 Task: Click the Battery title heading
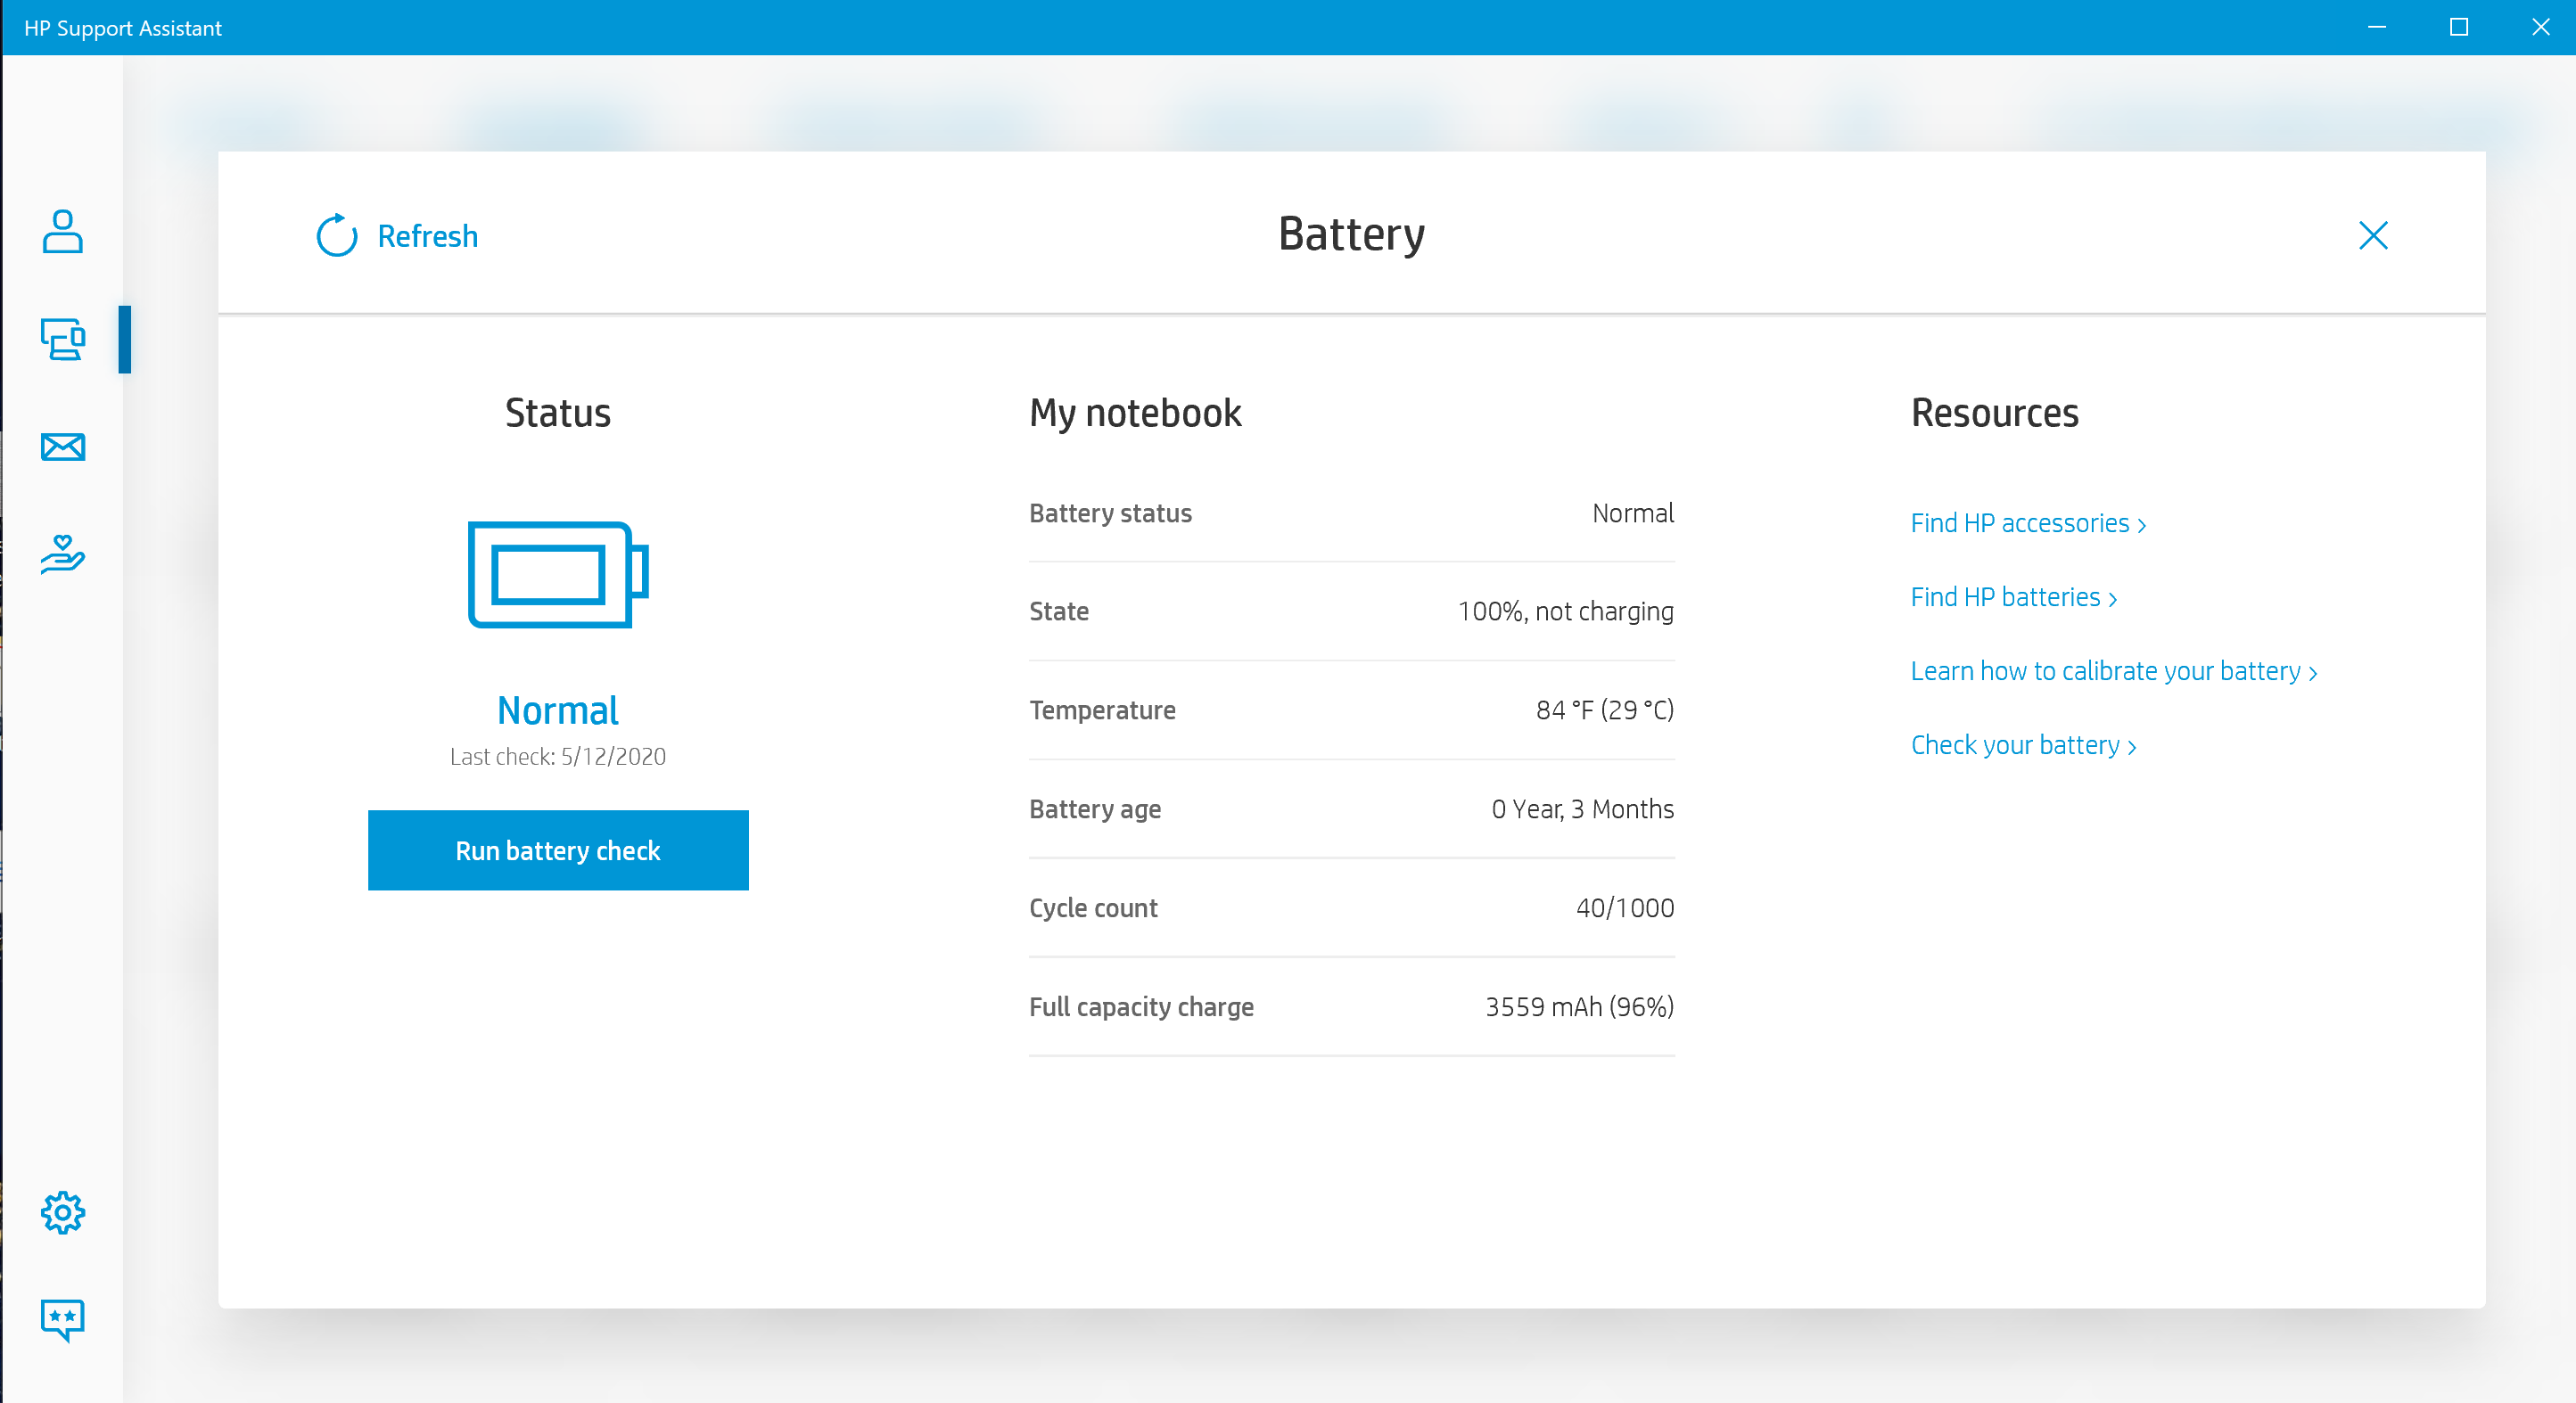click(x=1351, y=235)
